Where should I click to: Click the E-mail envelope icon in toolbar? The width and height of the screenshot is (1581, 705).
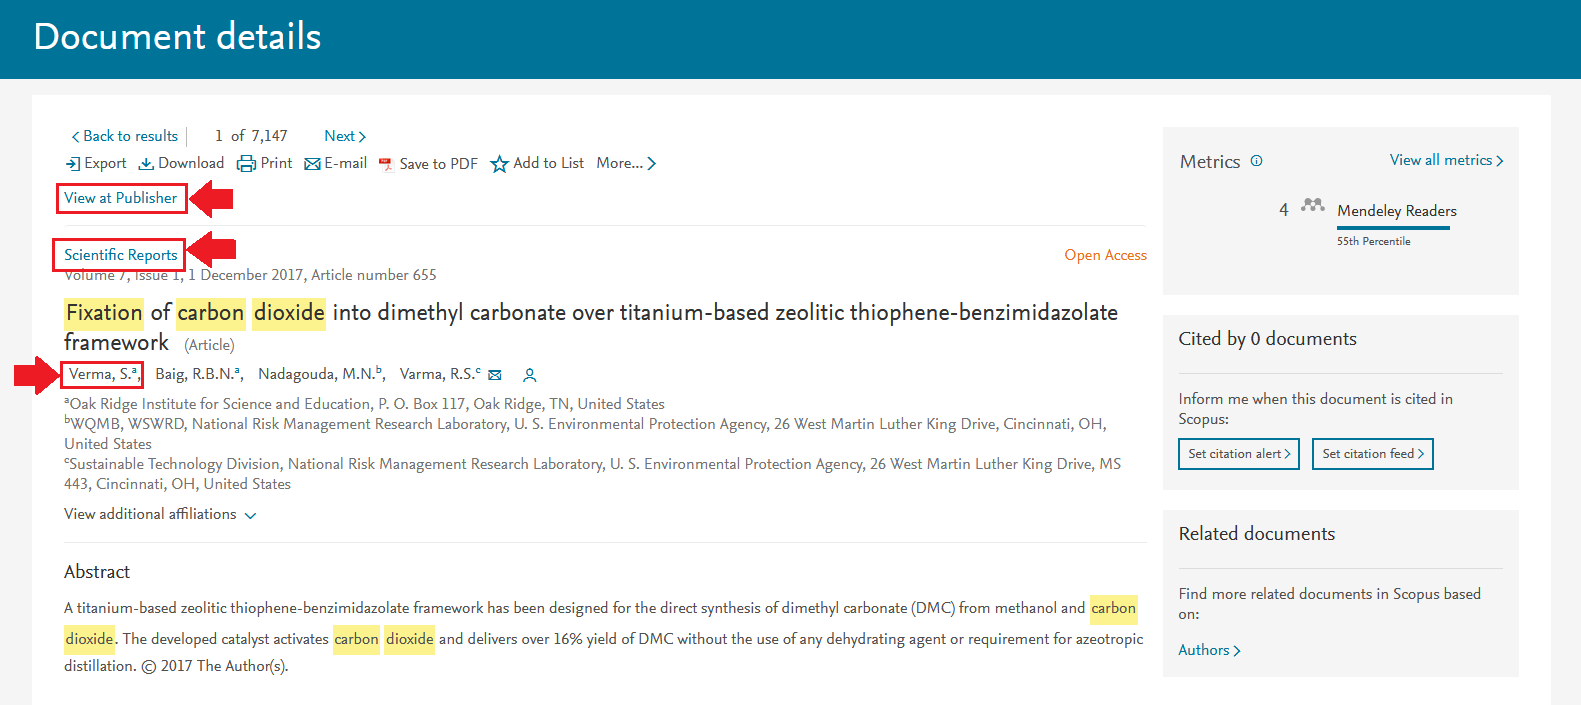pyautogui.click(x=312, y=164)
